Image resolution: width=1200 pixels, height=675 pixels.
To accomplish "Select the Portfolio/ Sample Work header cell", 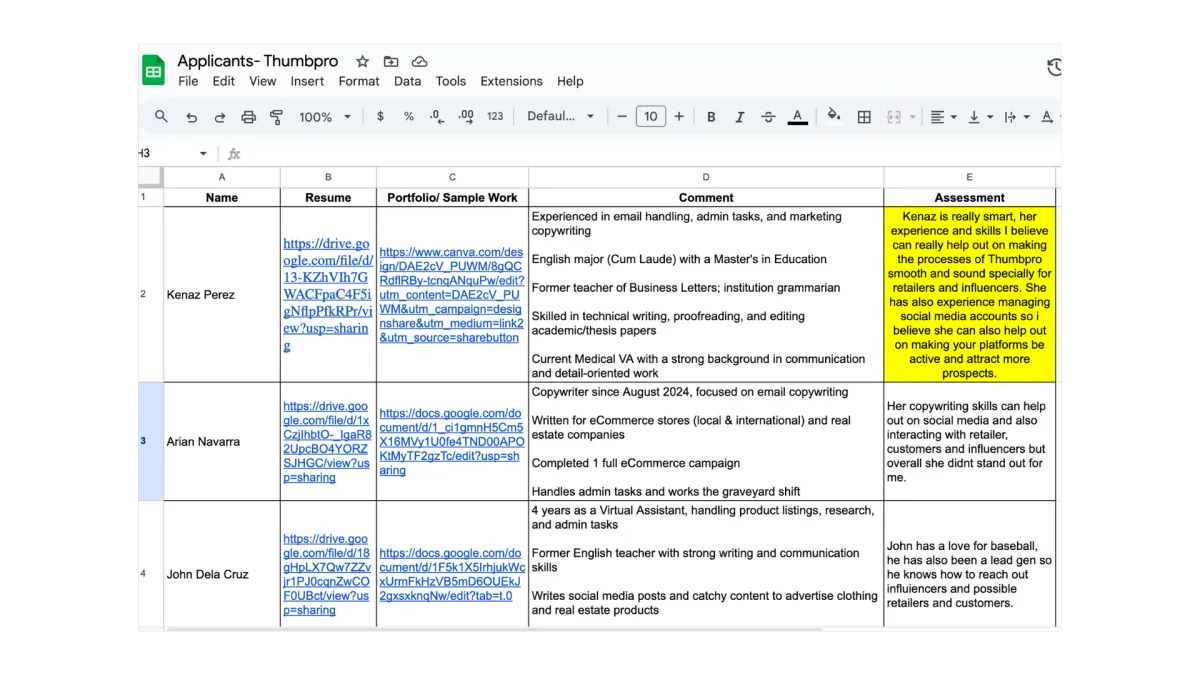I will (453, 197).
